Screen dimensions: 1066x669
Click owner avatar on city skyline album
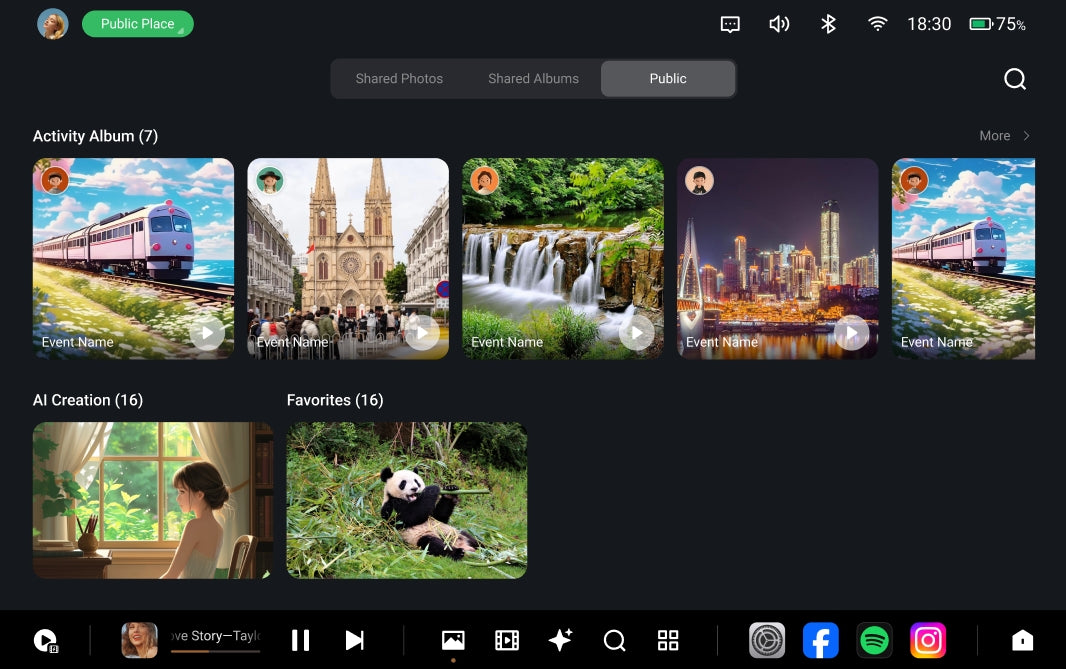coord(699,180)
